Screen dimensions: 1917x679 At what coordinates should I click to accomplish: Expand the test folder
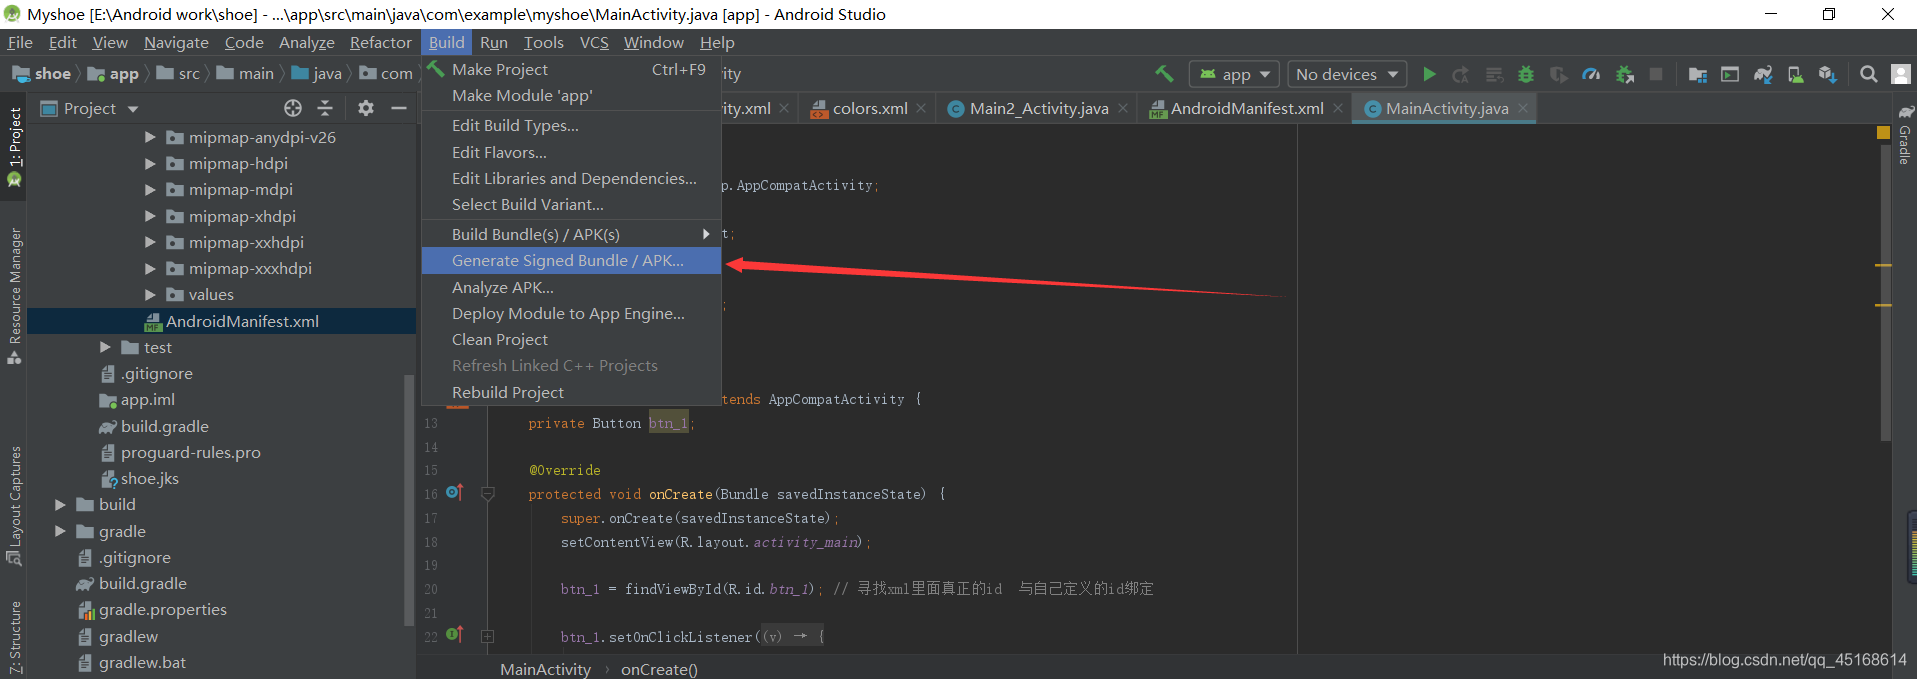tap(105, 347)
